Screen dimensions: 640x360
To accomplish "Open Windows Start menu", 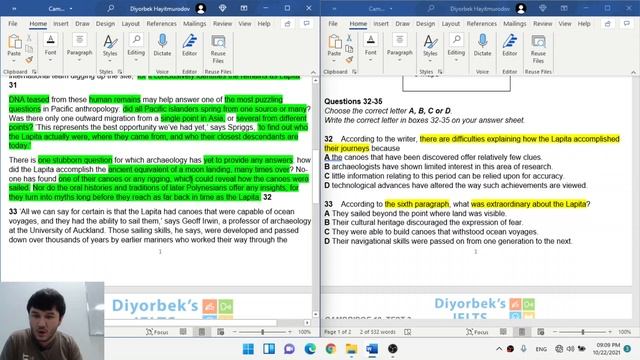I will tap(248, 349).
